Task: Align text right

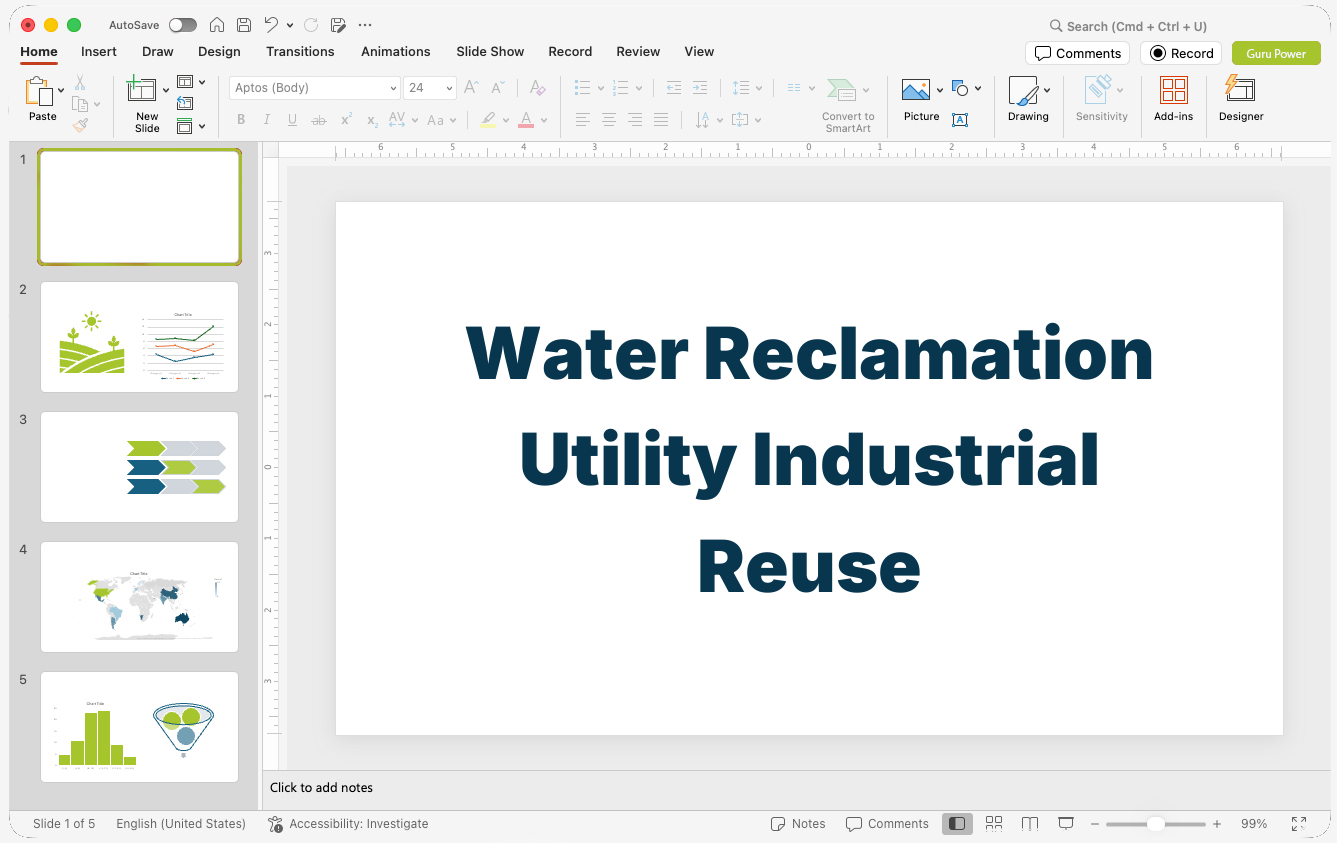Action: [635, 120]
